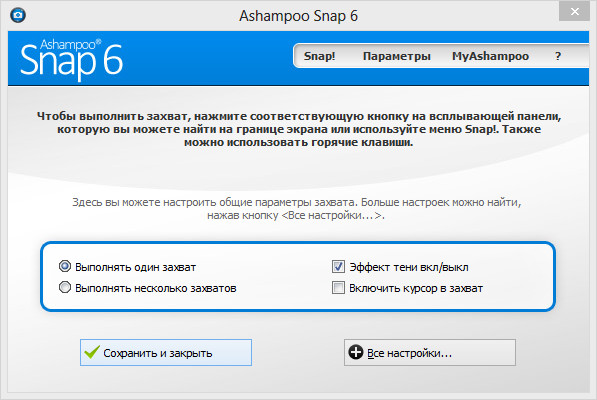
Task: Click the Ashampoo Snap 6 logo
Action: (x=72, y=59)
